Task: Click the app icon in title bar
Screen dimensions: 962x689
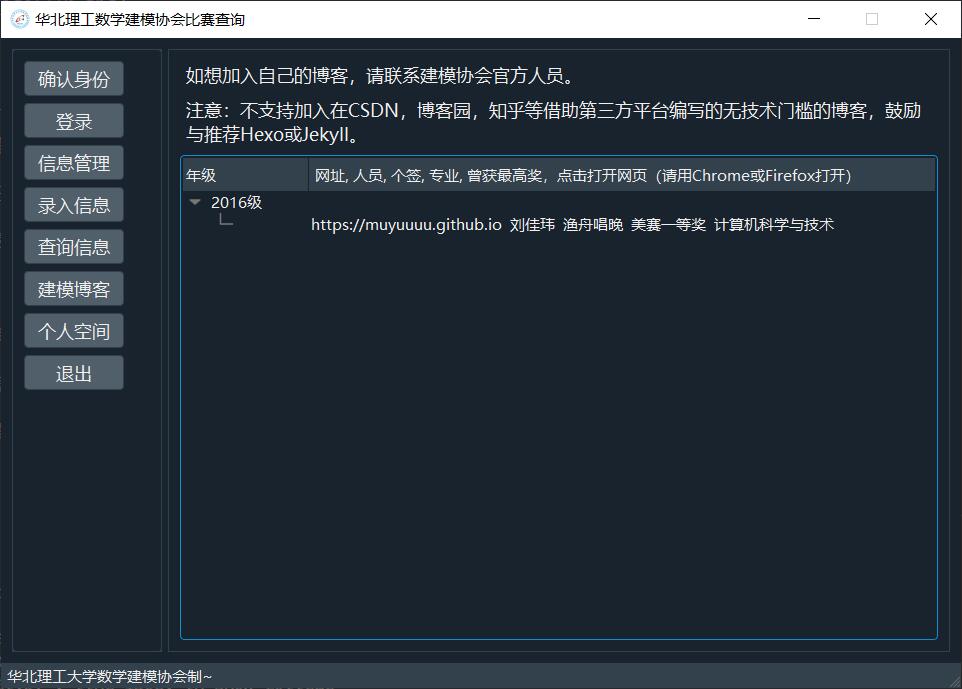Action: pos(19,19)
